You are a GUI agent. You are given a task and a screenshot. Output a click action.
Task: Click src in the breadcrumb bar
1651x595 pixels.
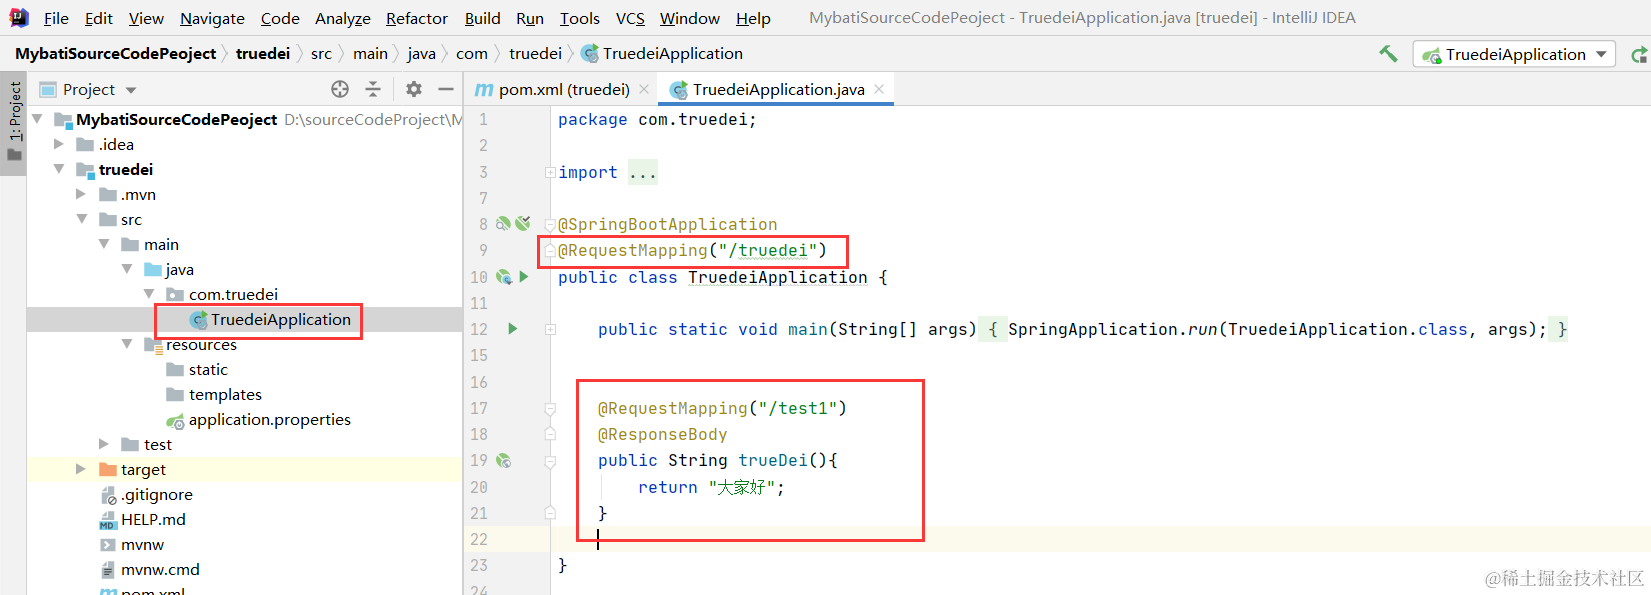tap(321, 53)
